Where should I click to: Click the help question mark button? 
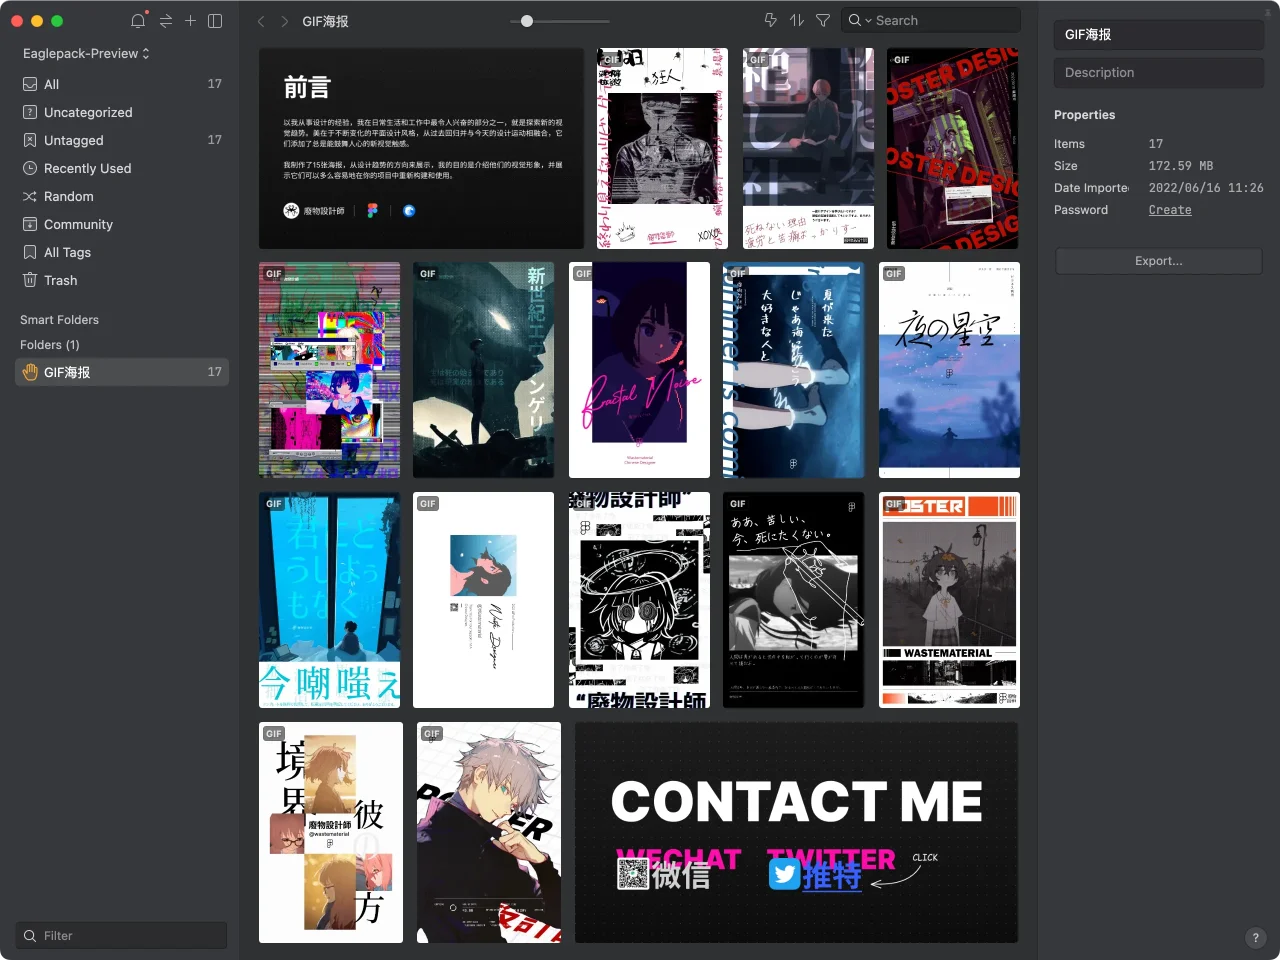[x=1256, y=938]
